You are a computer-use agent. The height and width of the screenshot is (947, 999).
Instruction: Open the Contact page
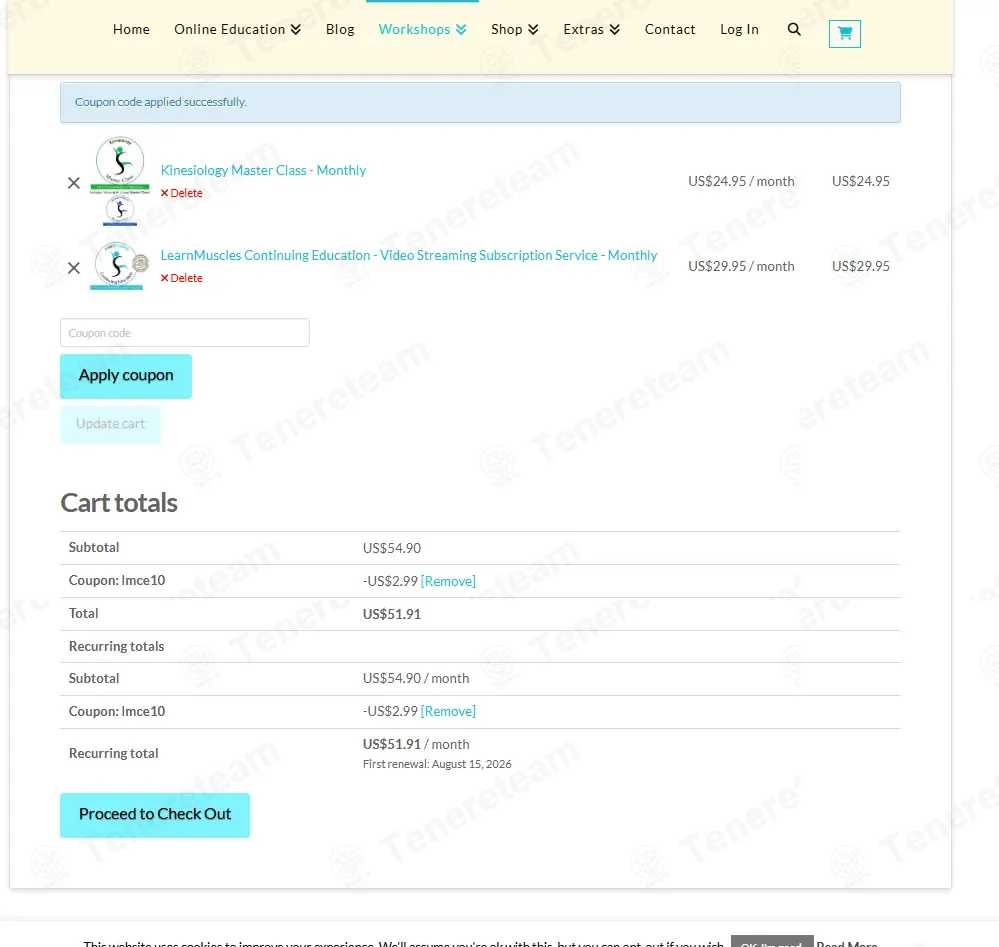670,29
